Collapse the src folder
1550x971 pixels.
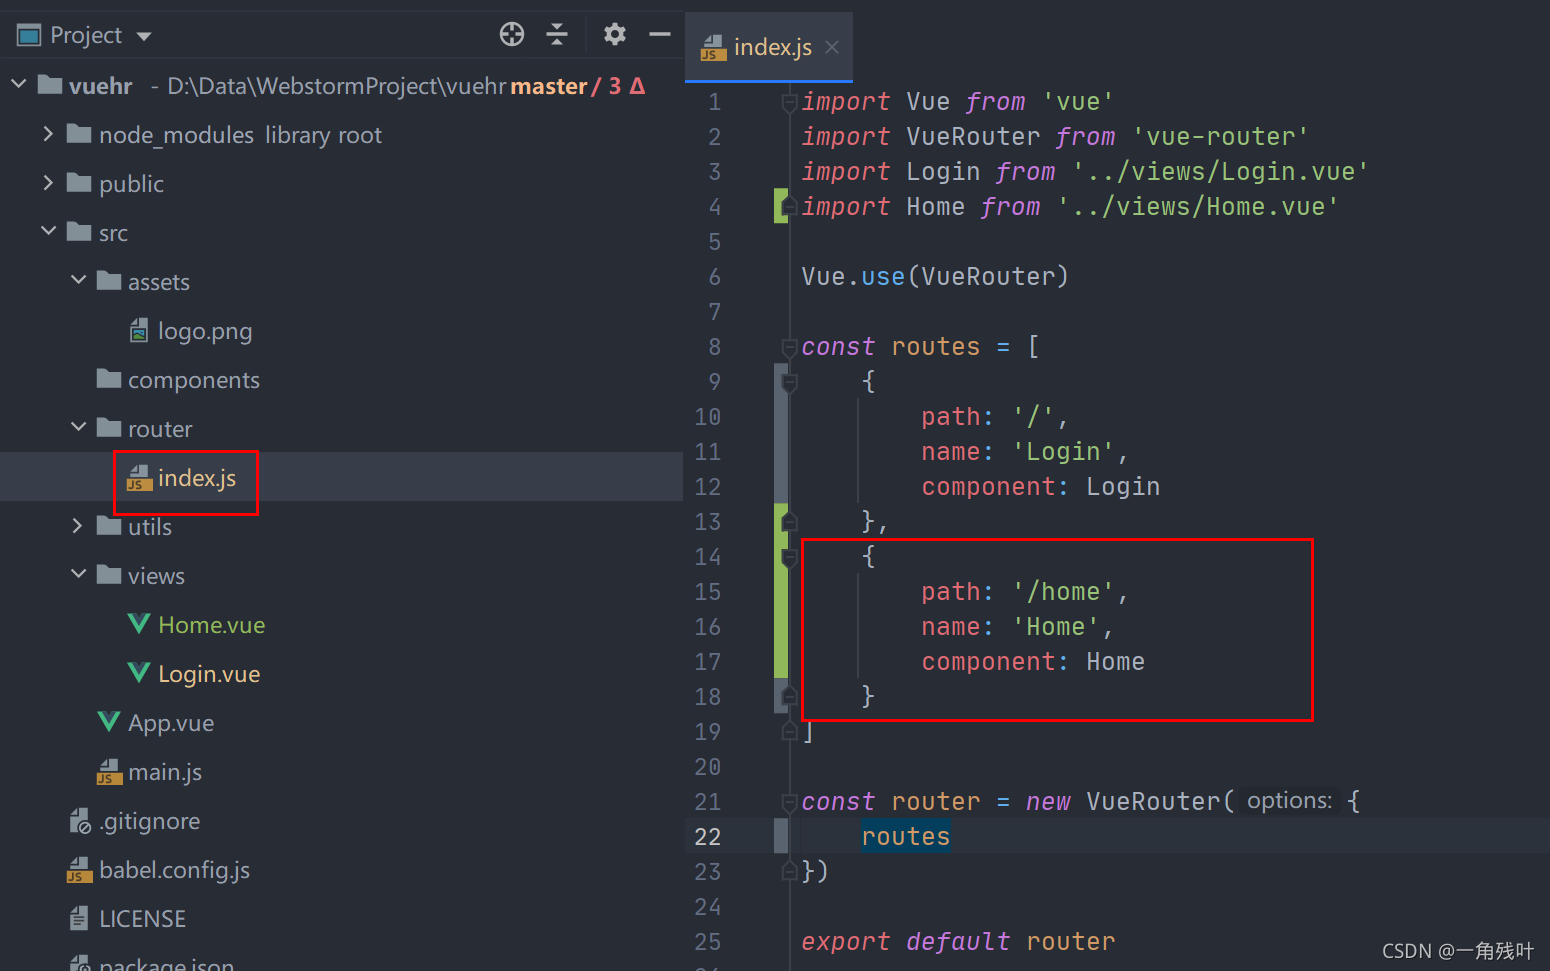(x=48, y=231)
